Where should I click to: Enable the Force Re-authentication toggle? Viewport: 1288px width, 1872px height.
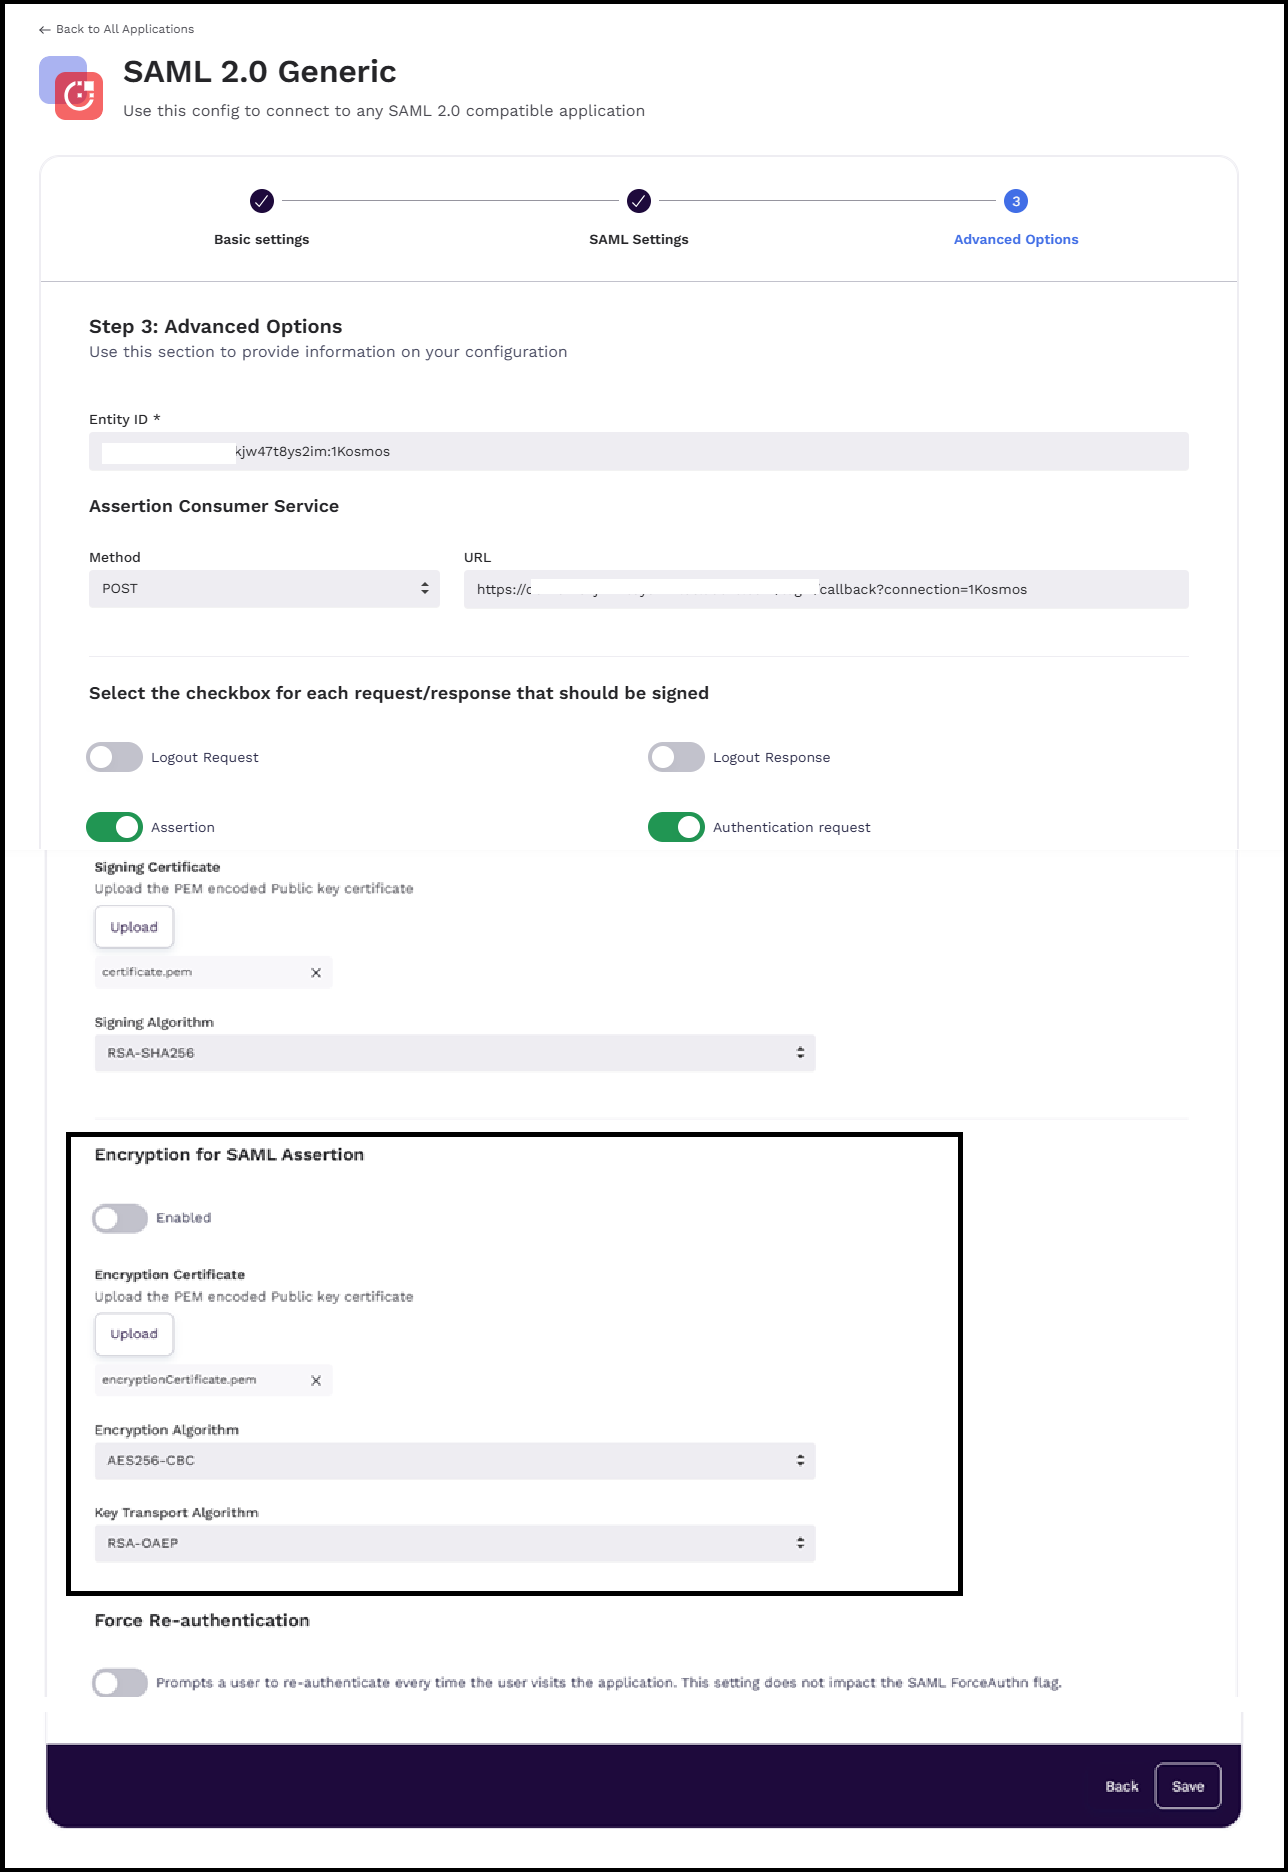click(120, 1683)
